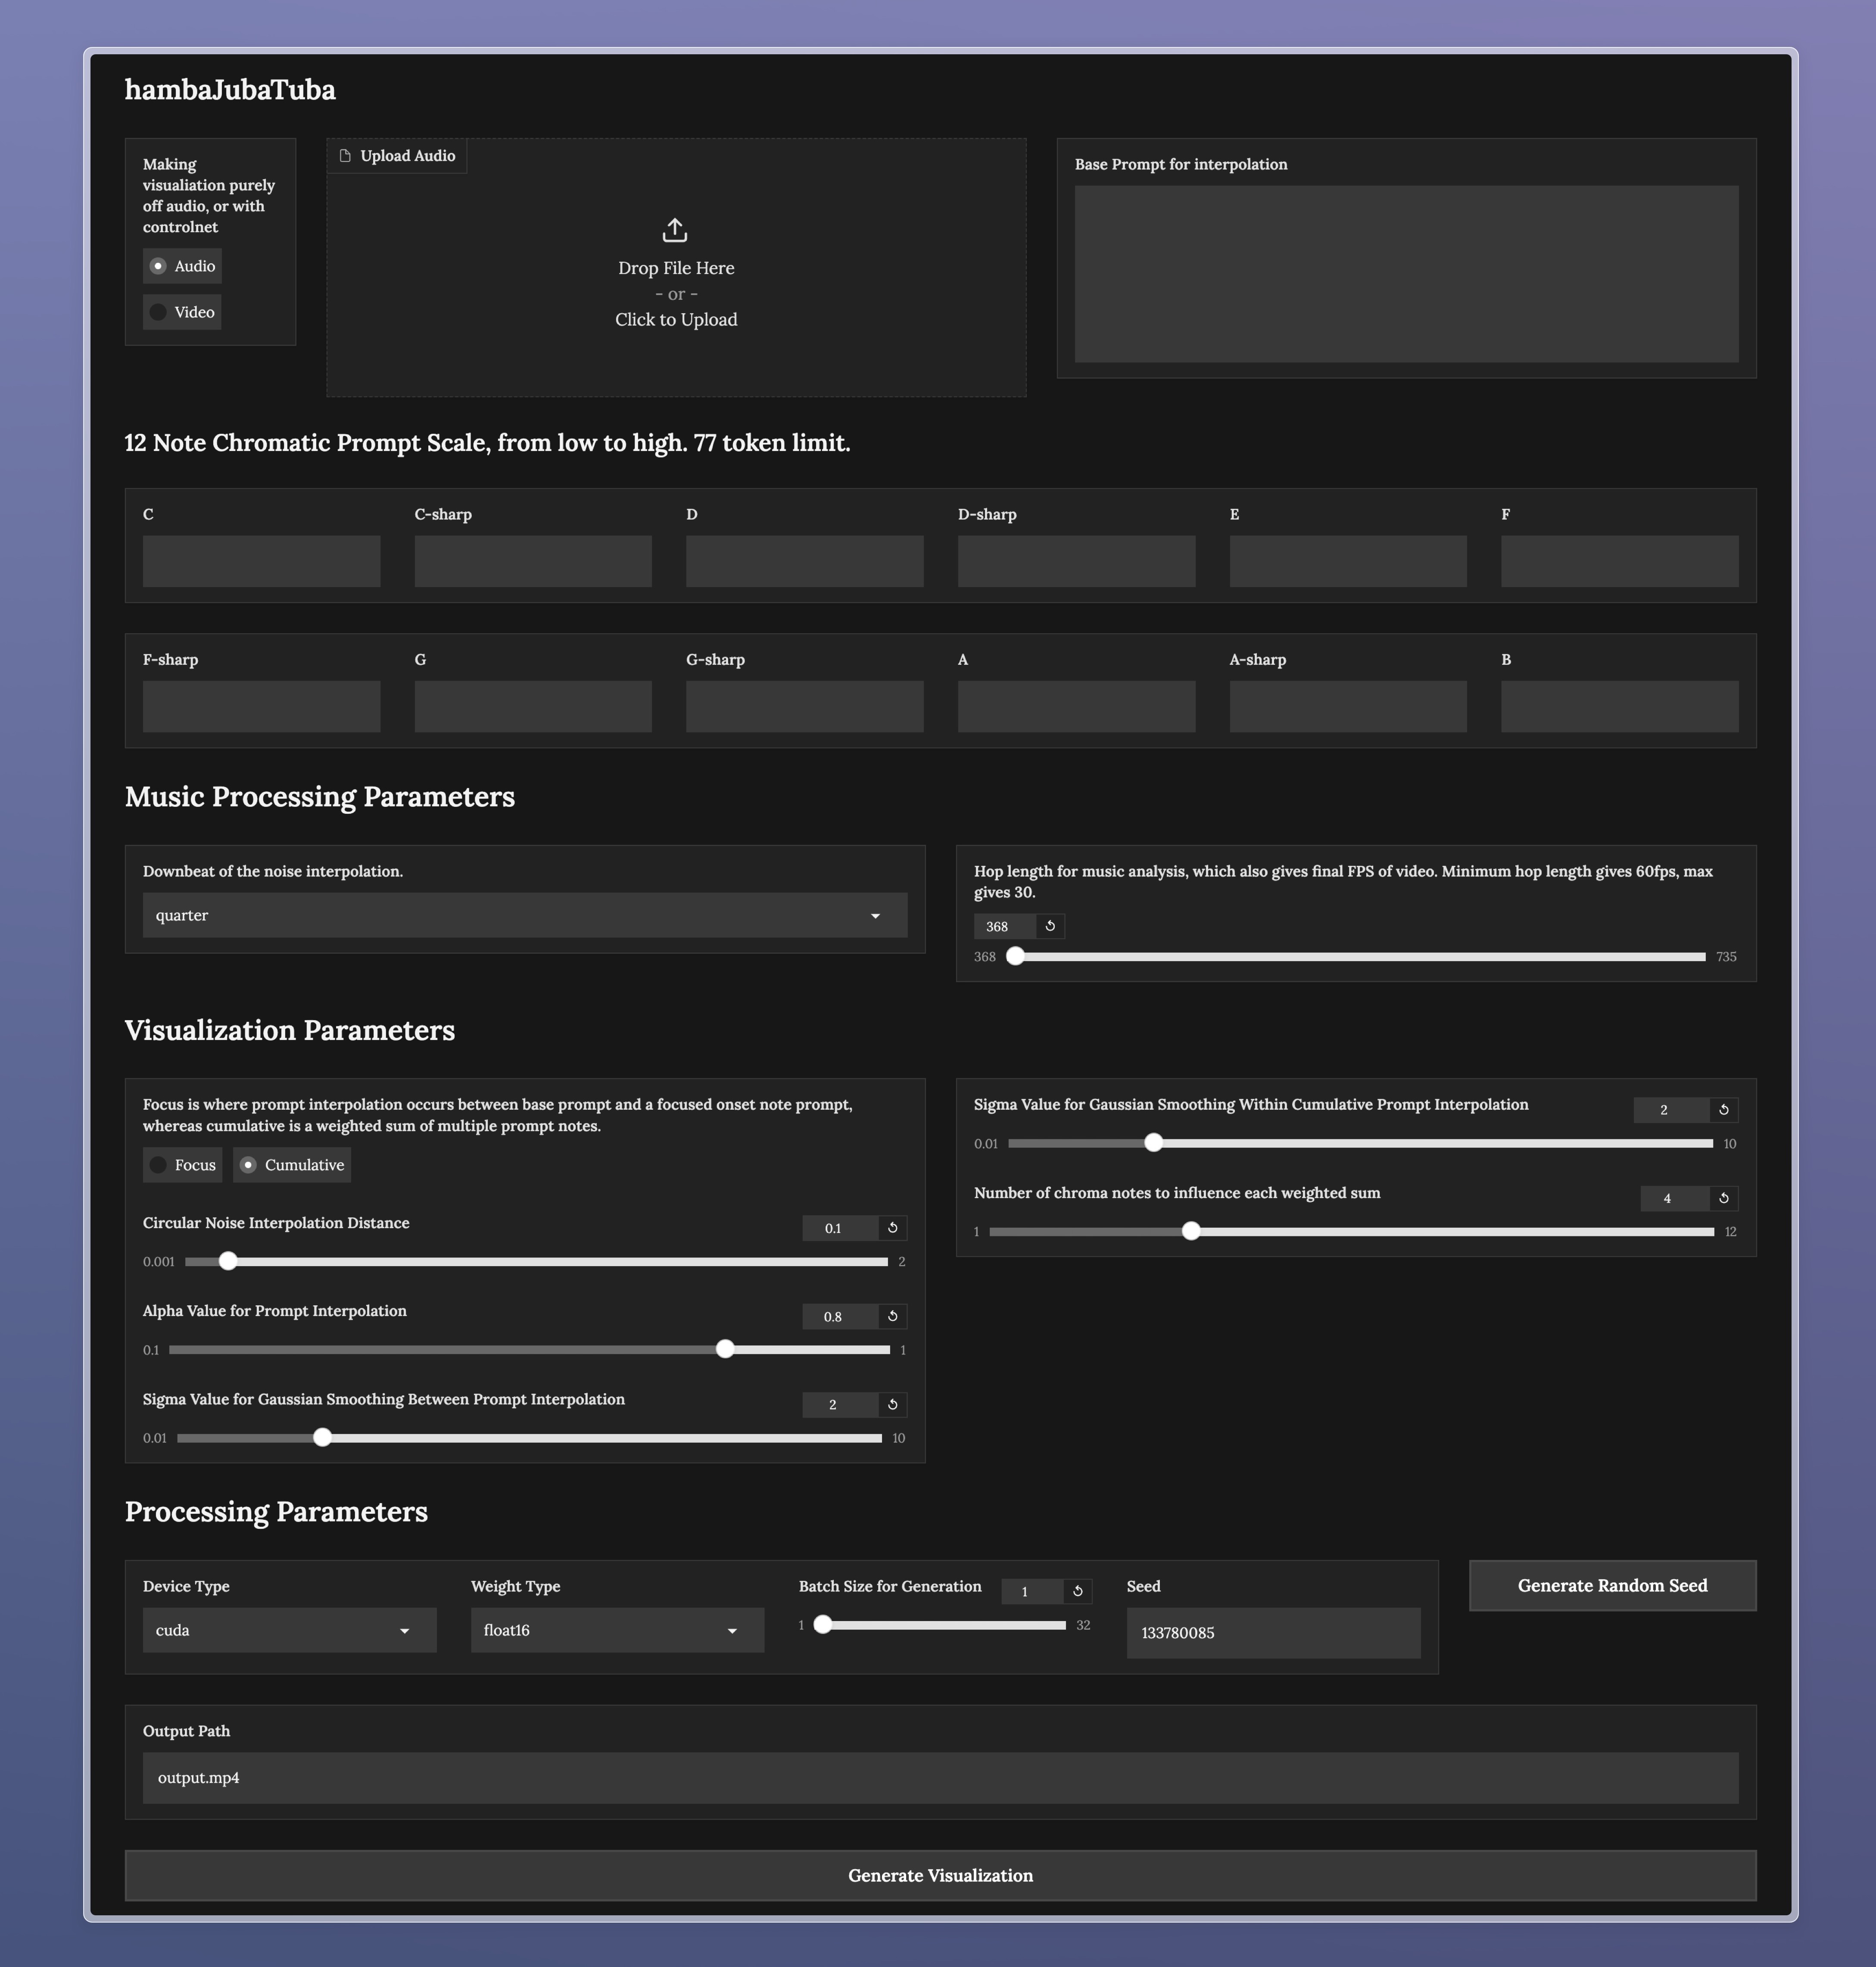Adjust the Hop length slider handle

pyautogui.click(x=1015, y=957)
